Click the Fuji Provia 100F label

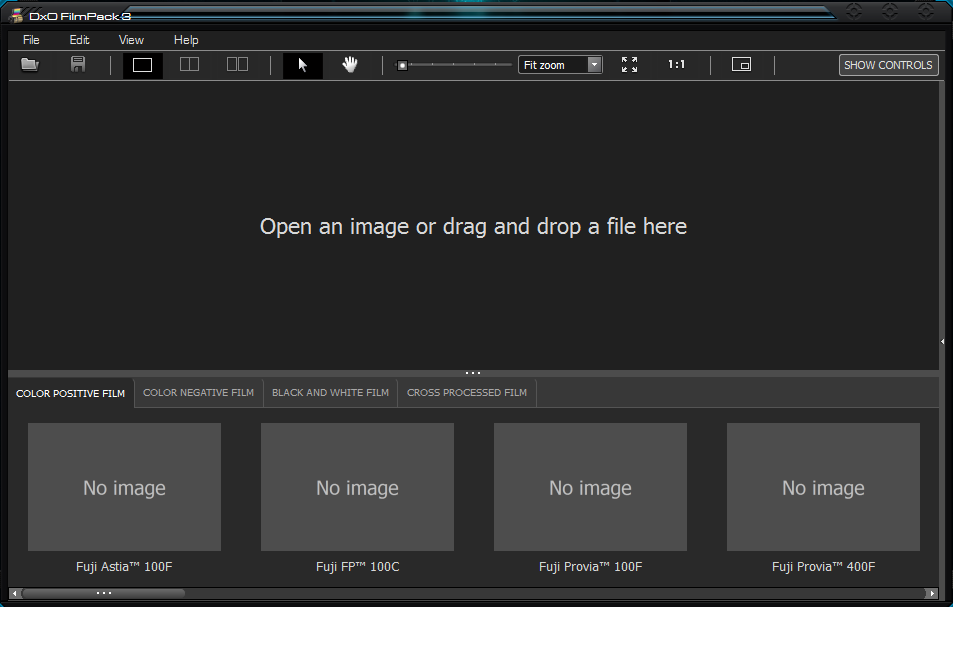point(590,567)
